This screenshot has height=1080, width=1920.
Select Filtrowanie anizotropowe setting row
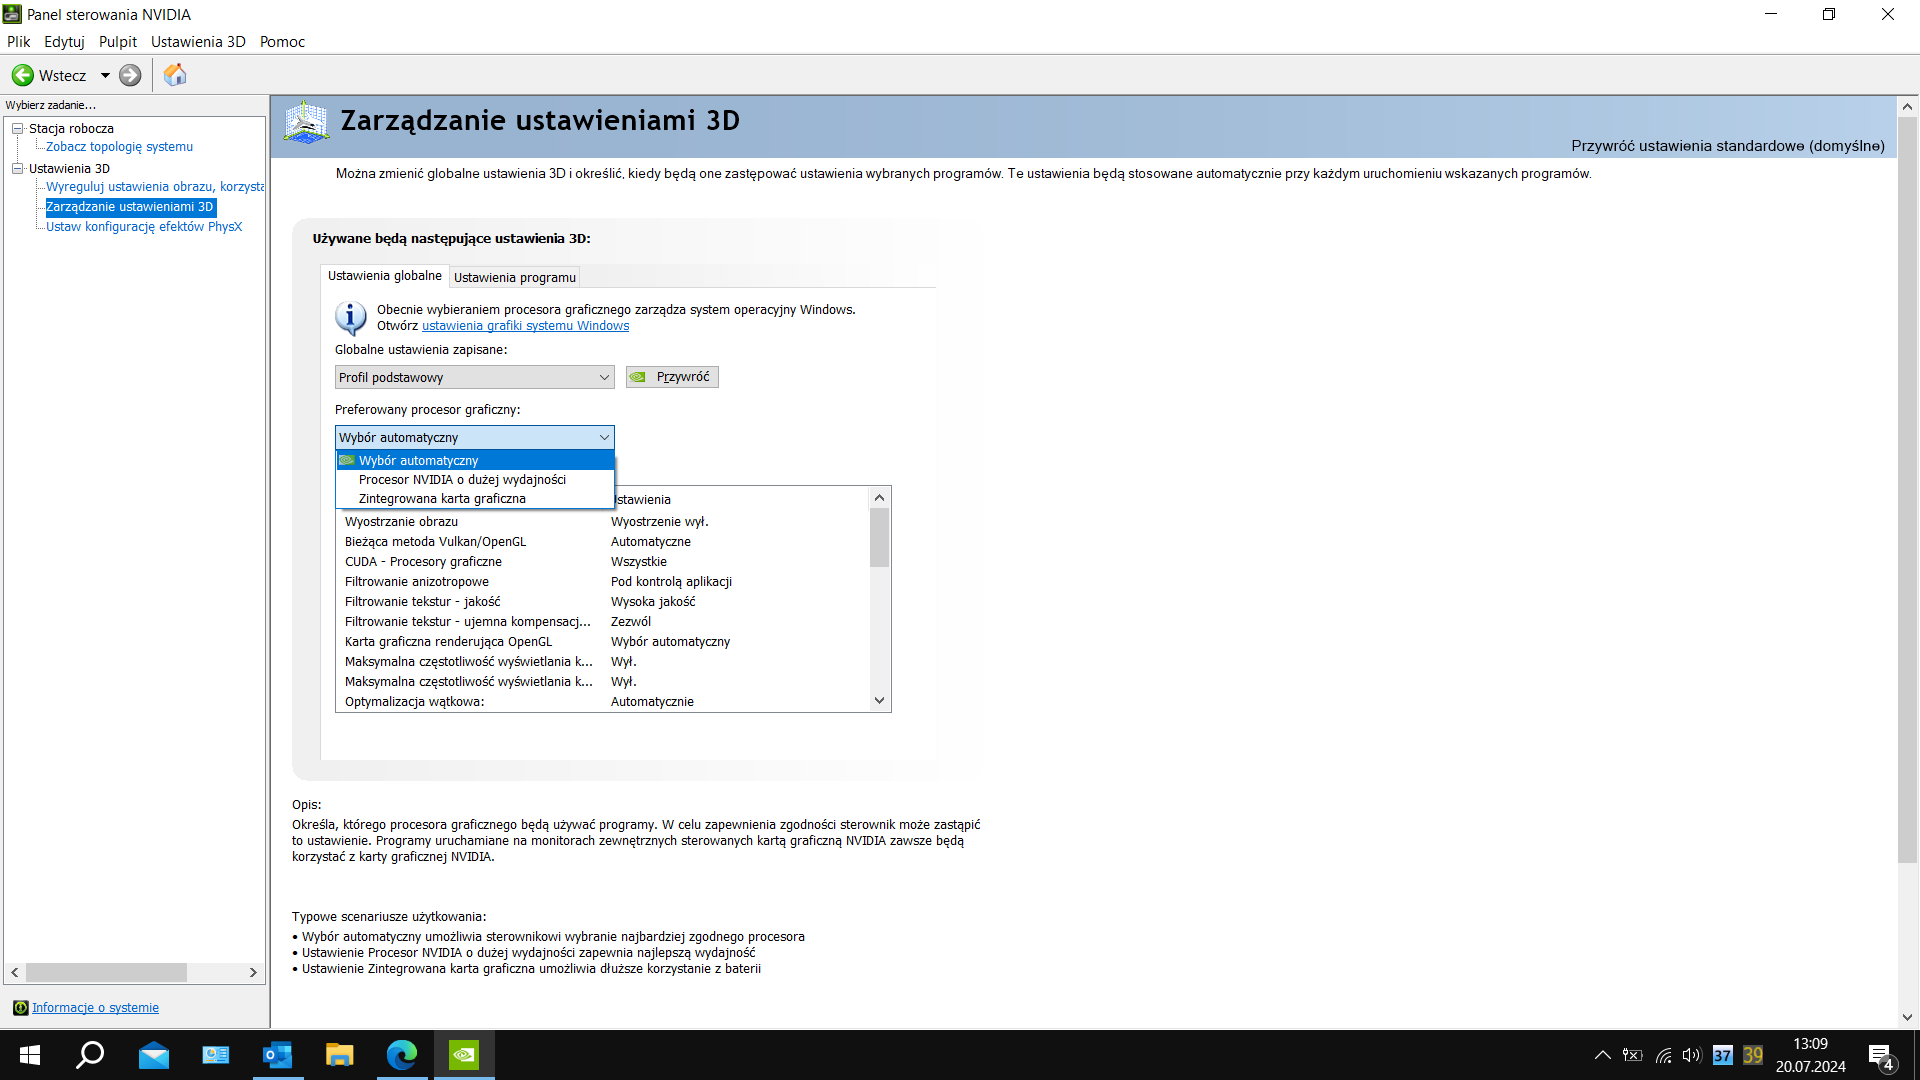click(603, 582)
